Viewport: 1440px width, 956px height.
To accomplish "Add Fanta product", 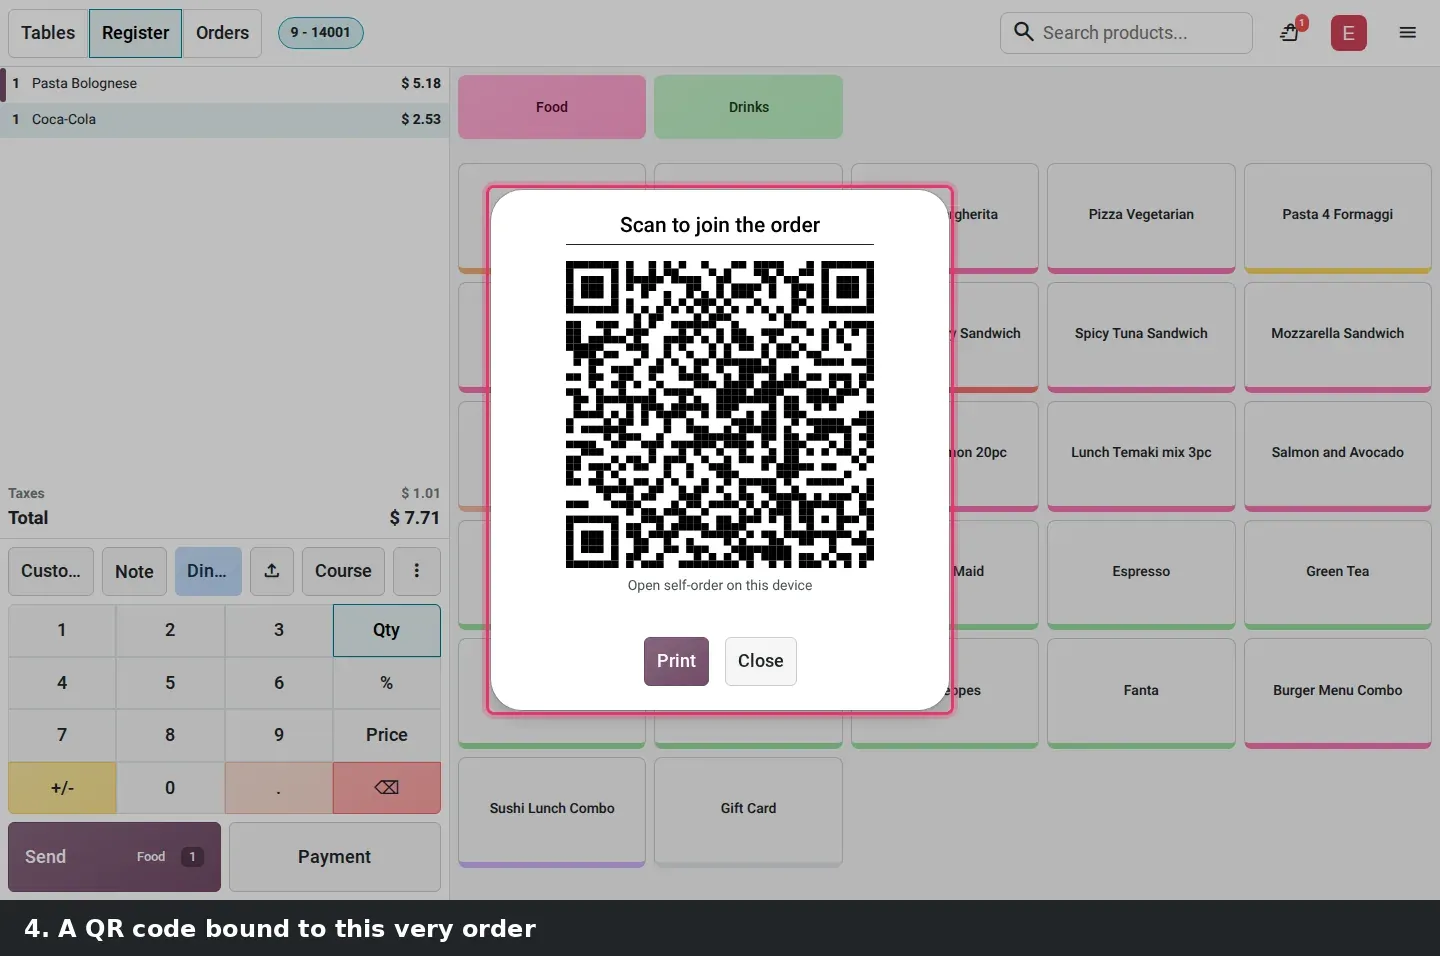I will click(1141, 693).
